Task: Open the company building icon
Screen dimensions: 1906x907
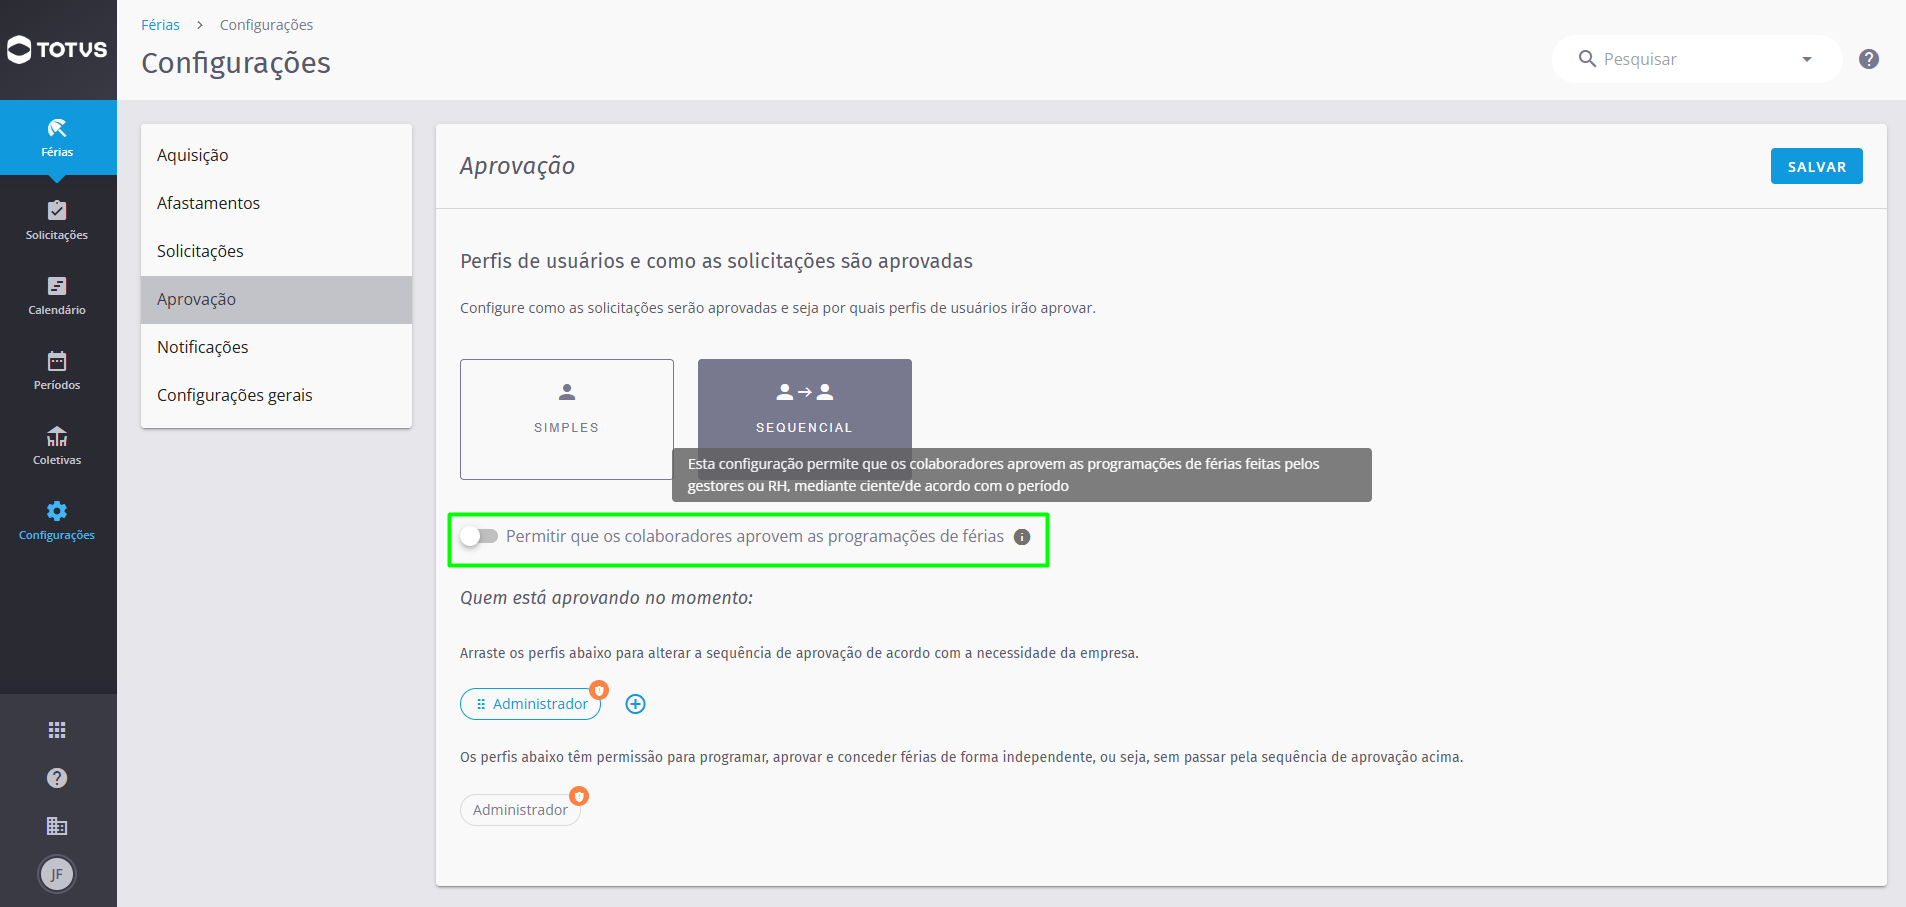Action: (x=57, y=826)
